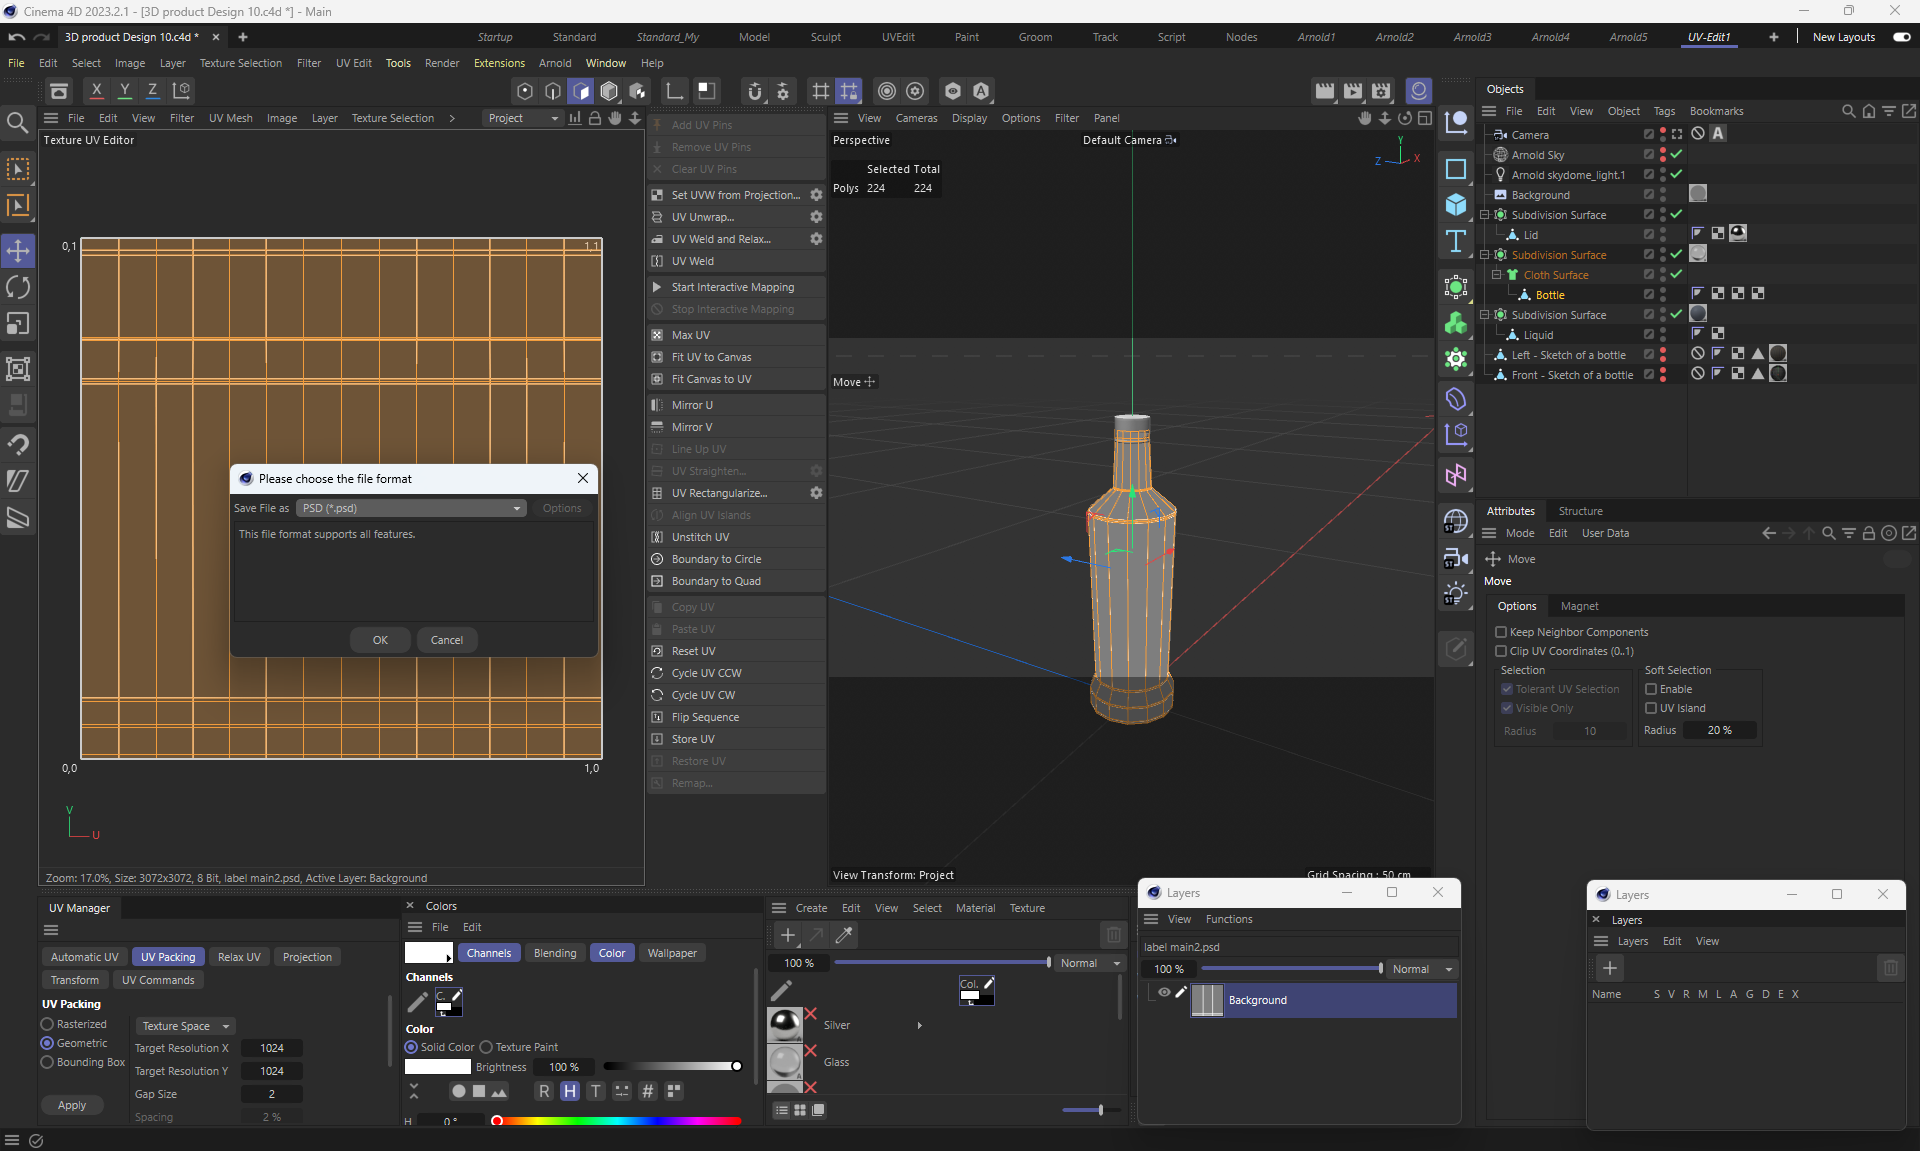Select the Rasterized packing radio button
This screenshot has width=1920, height=1151.
click(x=47, y=1024)
